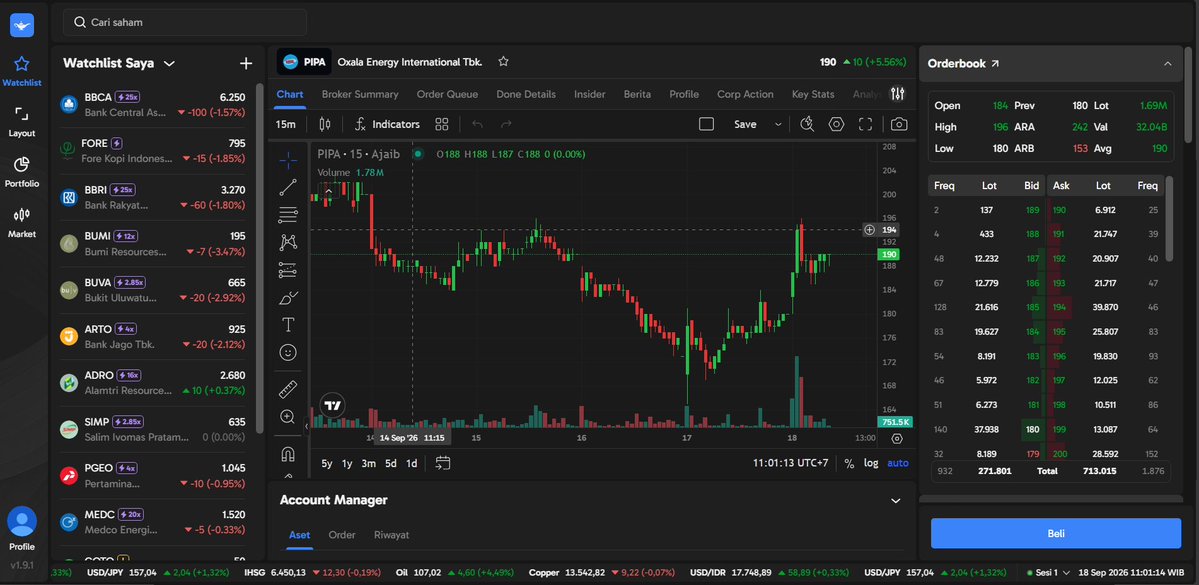This screenshot has height=585, width=1199.
Task: Open the emoji icons tool
Action: coord(288,353)
